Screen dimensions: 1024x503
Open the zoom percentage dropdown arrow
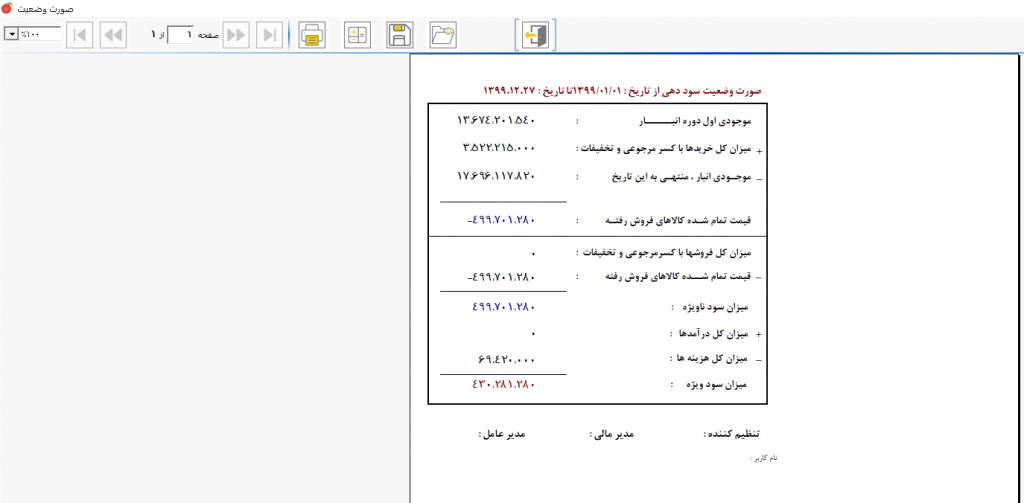coord(11,34)
